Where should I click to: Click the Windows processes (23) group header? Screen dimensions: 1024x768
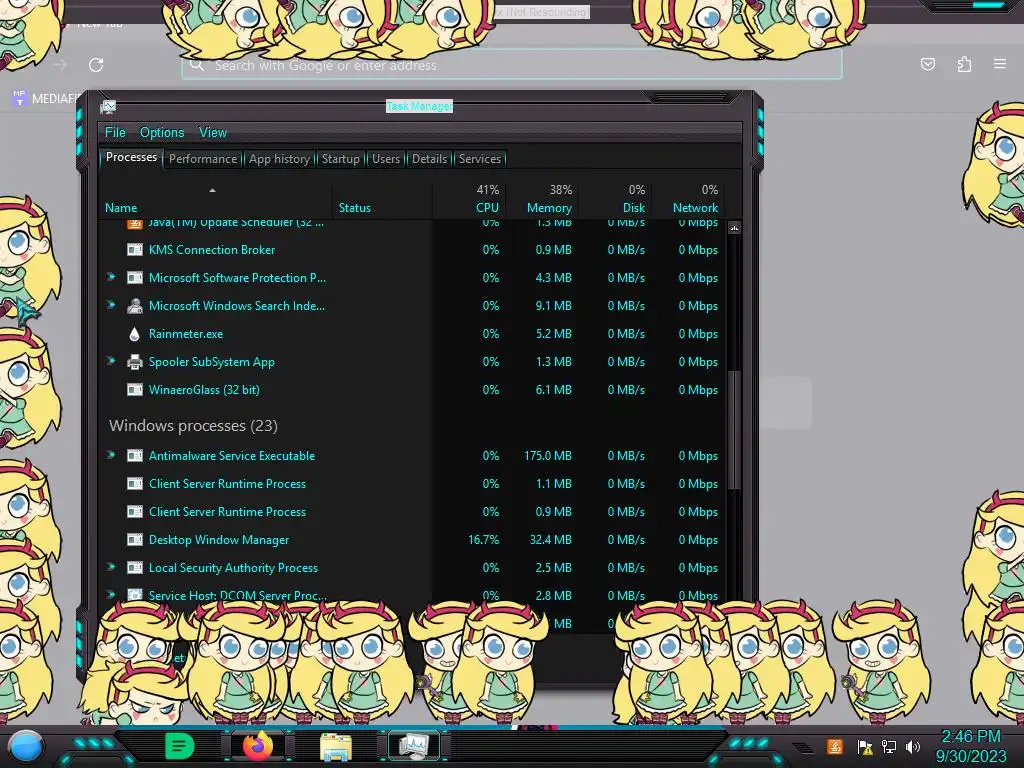193,426
